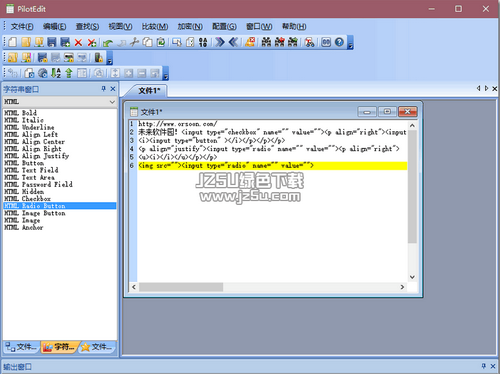Open the 窗口(W) menu

coord(259,26)
